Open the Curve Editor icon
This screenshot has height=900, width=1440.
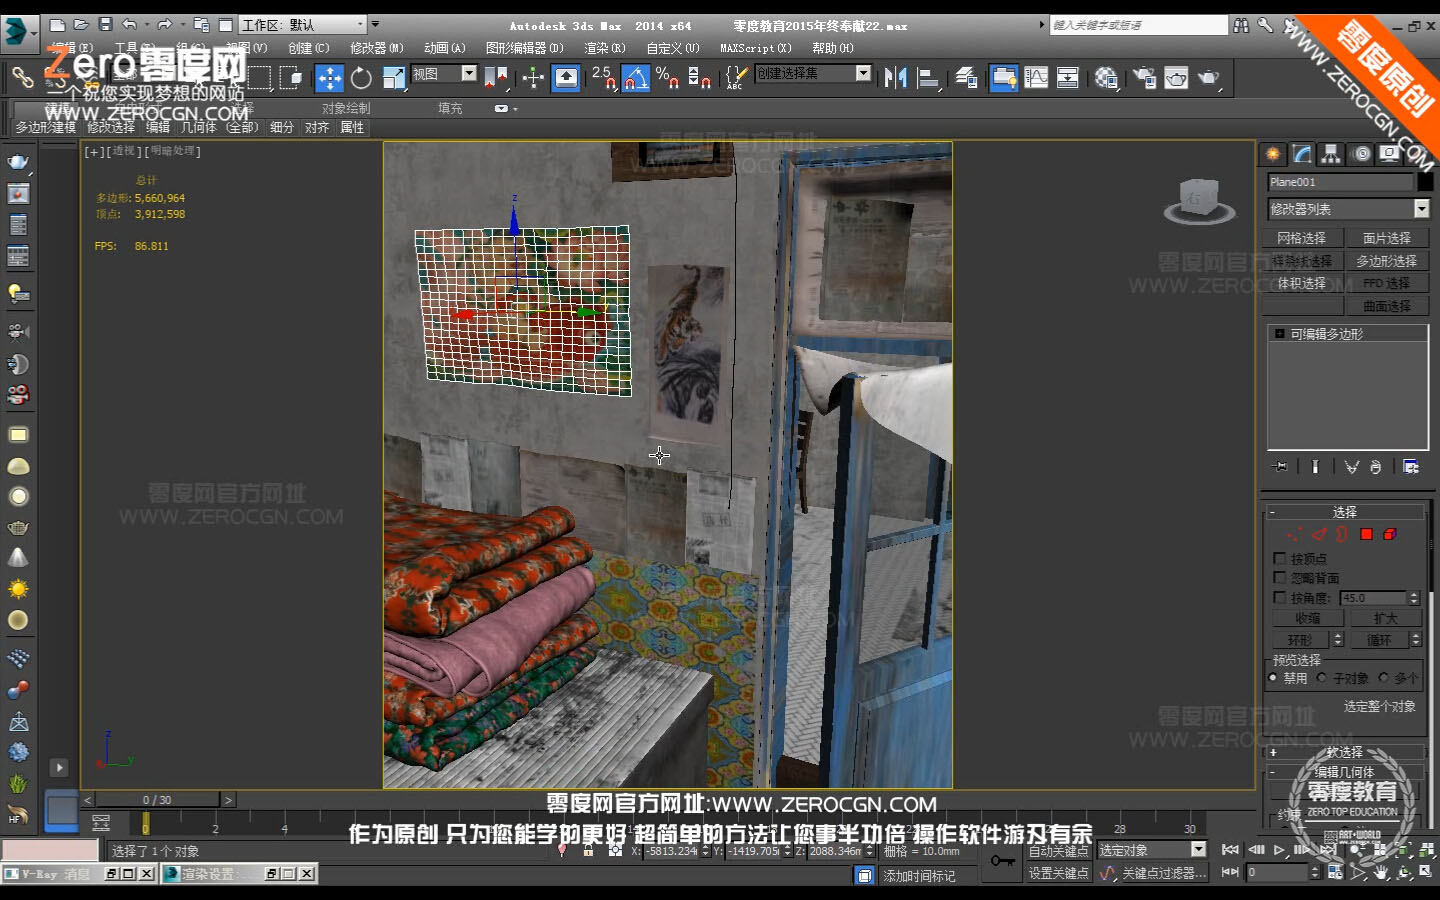pos(1036,78)
